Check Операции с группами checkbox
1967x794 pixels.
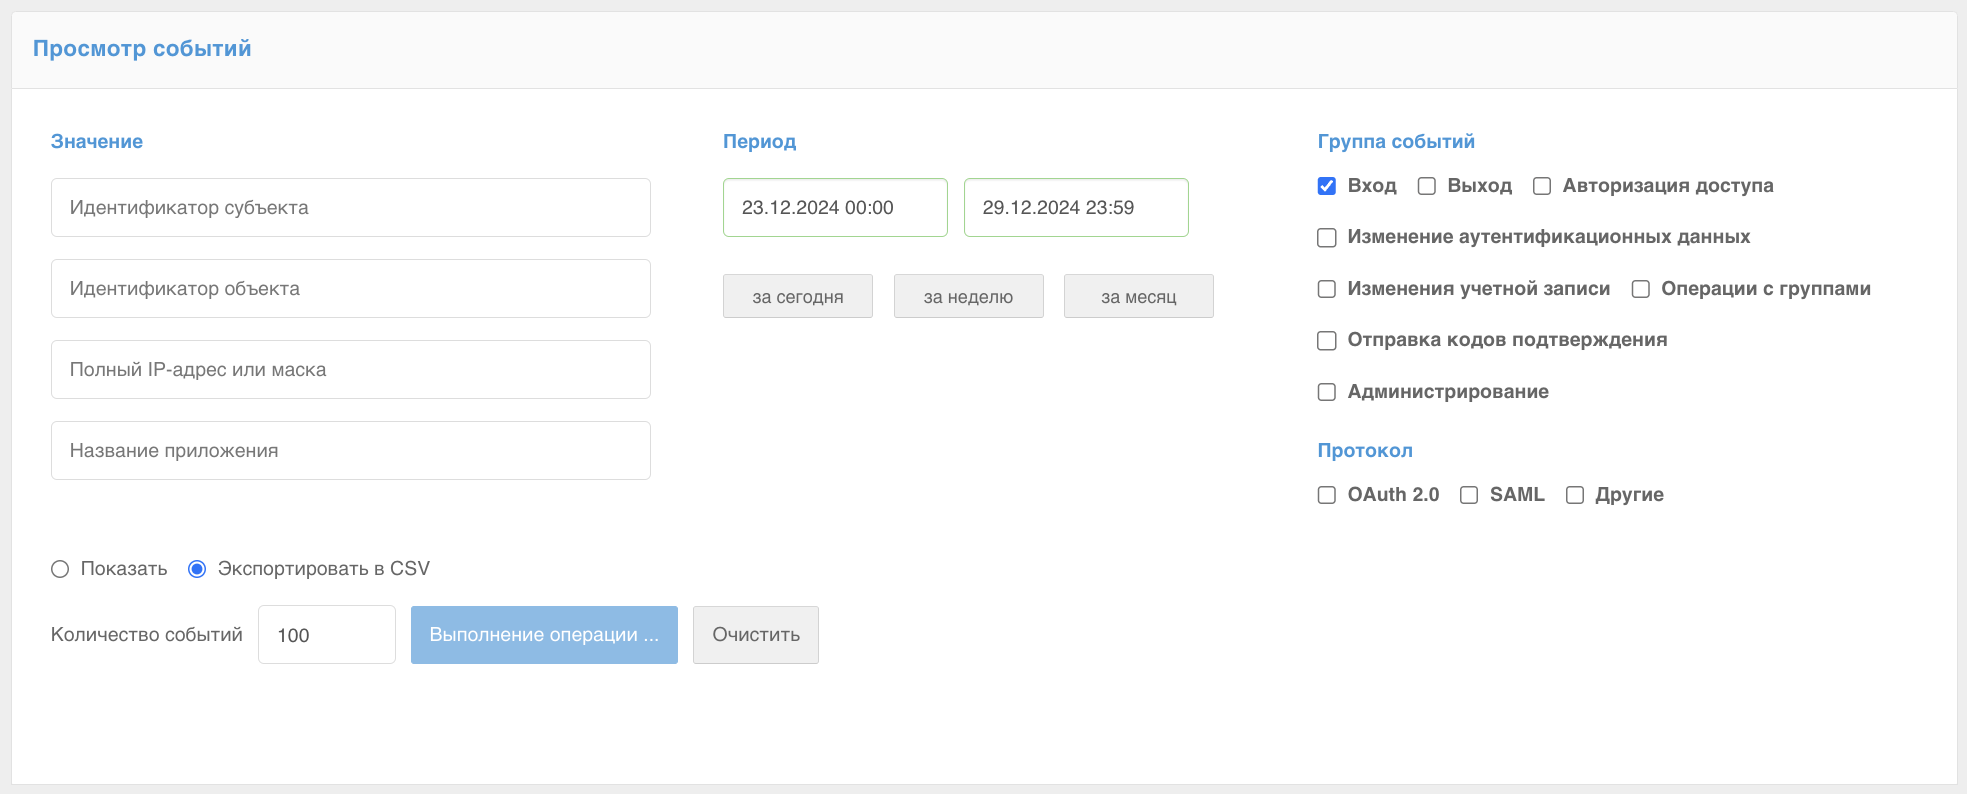click(1641, 289)
